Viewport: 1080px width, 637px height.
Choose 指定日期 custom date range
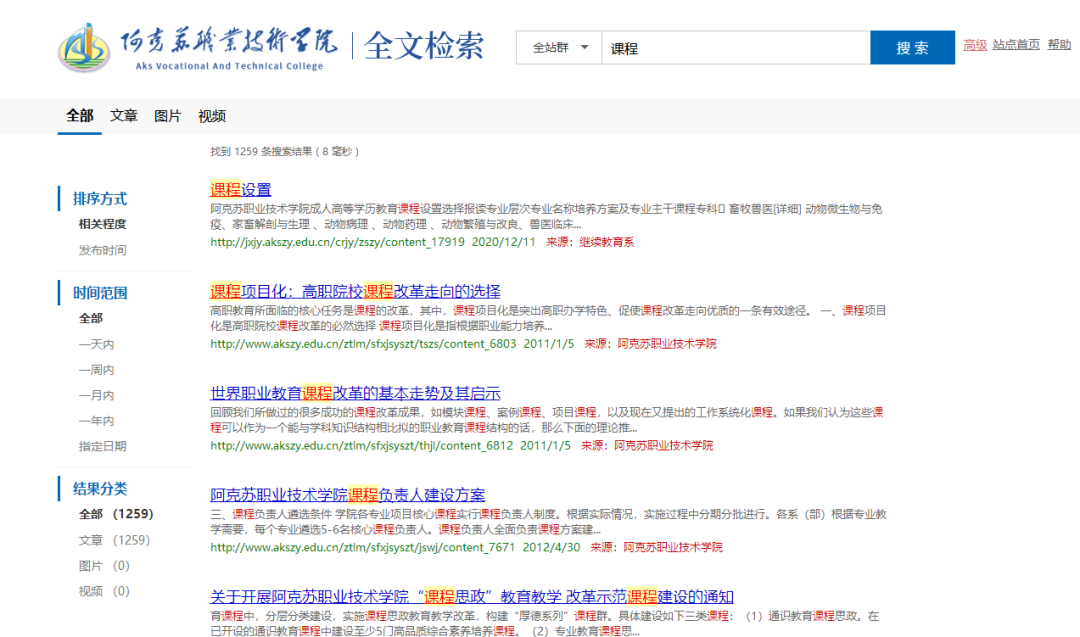pos(103,446)
